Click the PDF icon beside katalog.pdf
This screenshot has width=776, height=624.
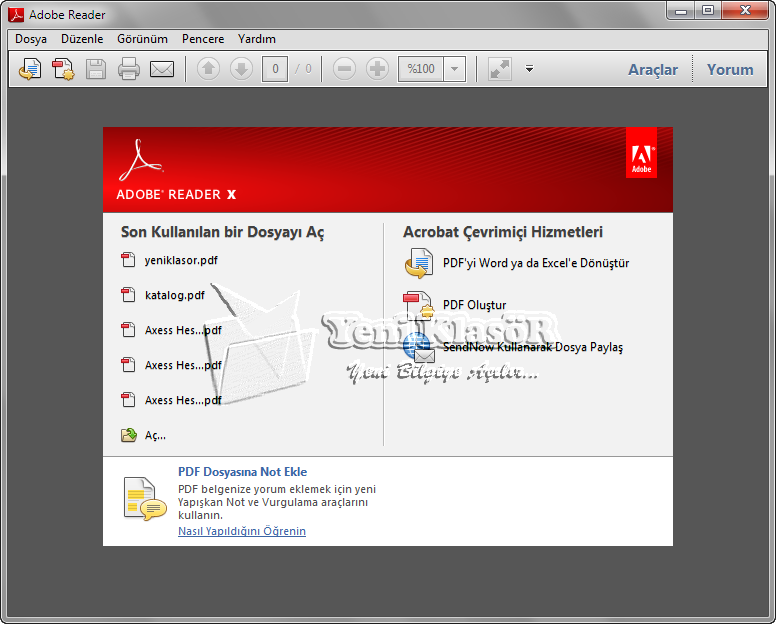point(128,295)
